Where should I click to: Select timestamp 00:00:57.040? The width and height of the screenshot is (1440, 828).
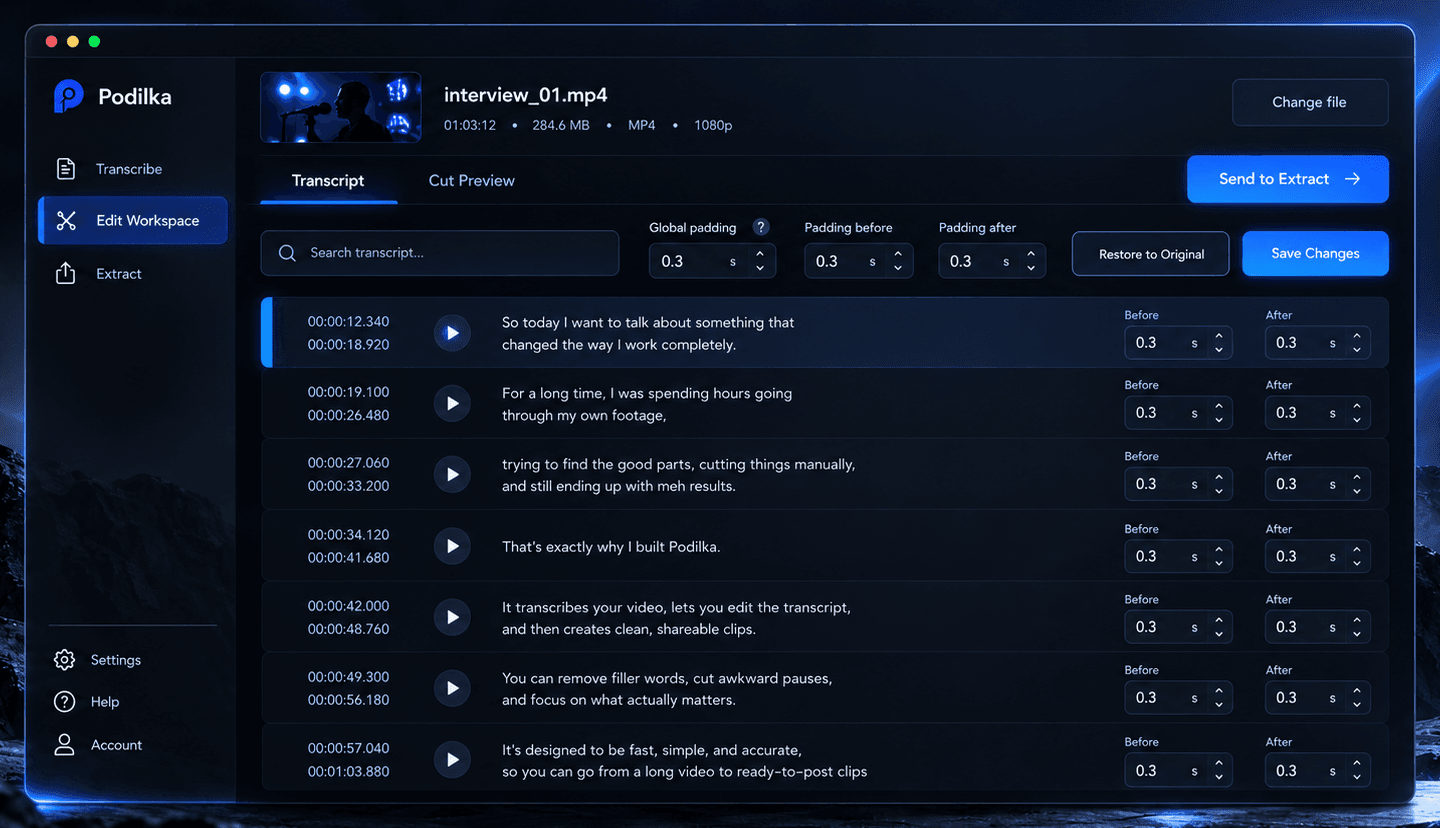click(x=349, y=748)
